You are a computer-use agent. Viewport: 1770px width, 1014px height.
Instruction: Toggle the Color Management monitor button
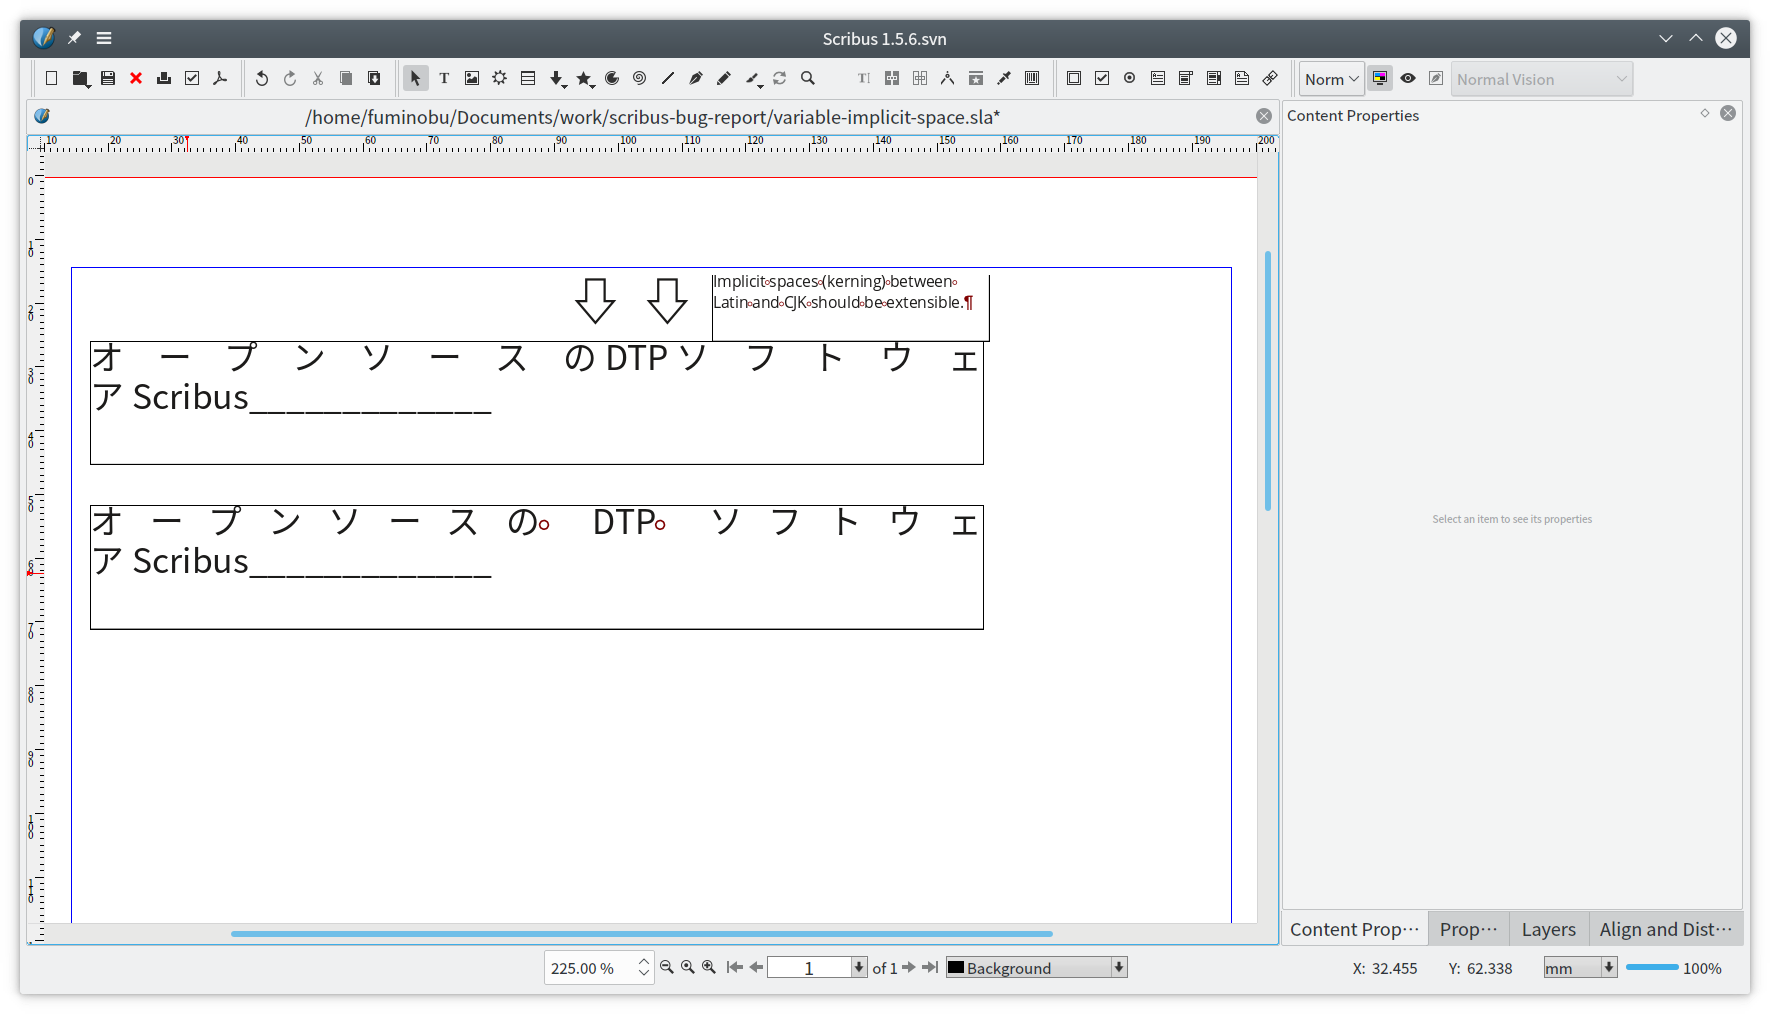point(1380,78)
